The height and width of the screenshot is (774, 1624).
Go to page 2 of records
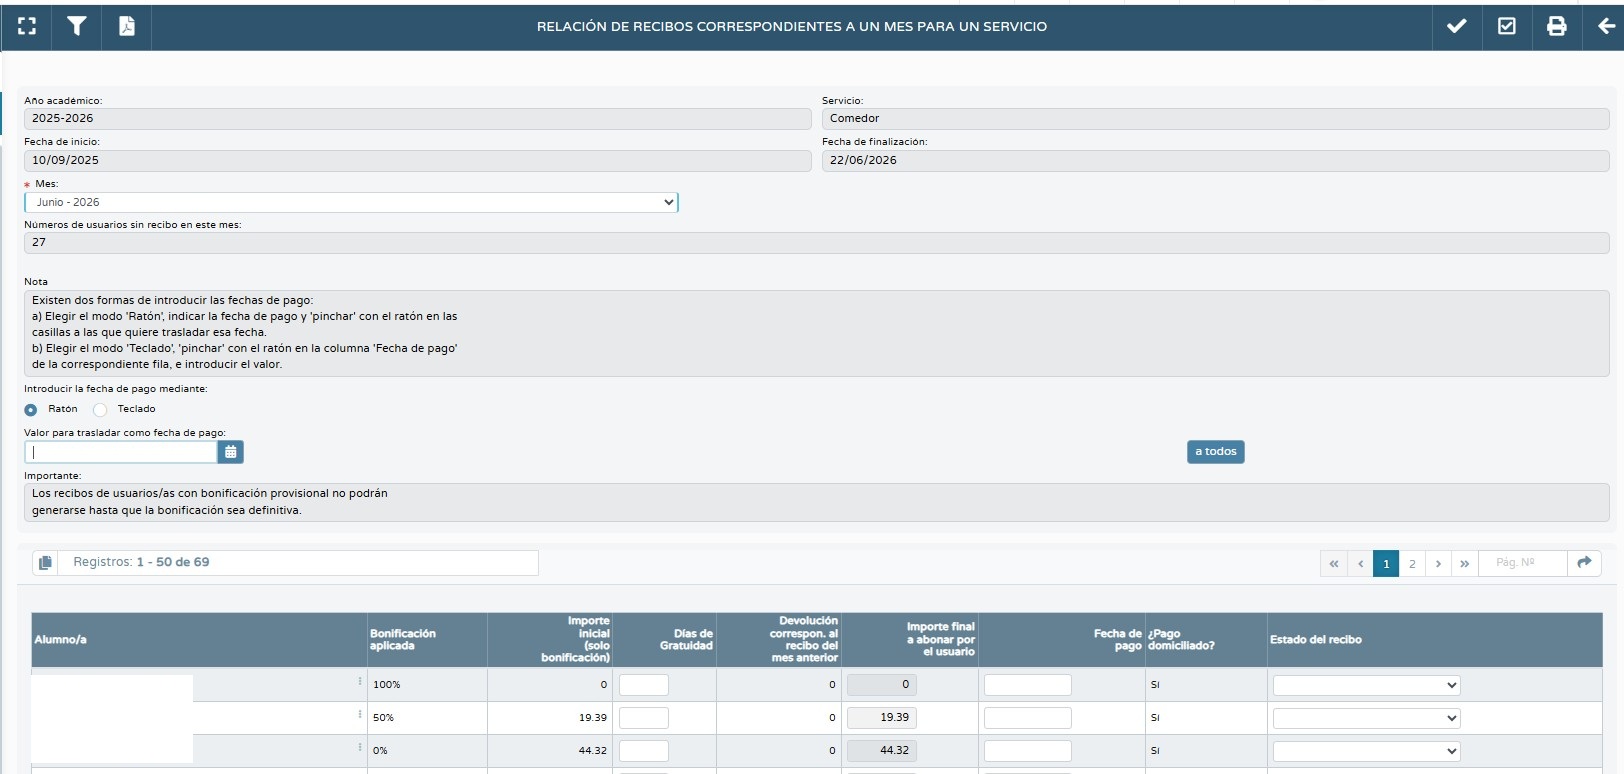click(1412, 564)
